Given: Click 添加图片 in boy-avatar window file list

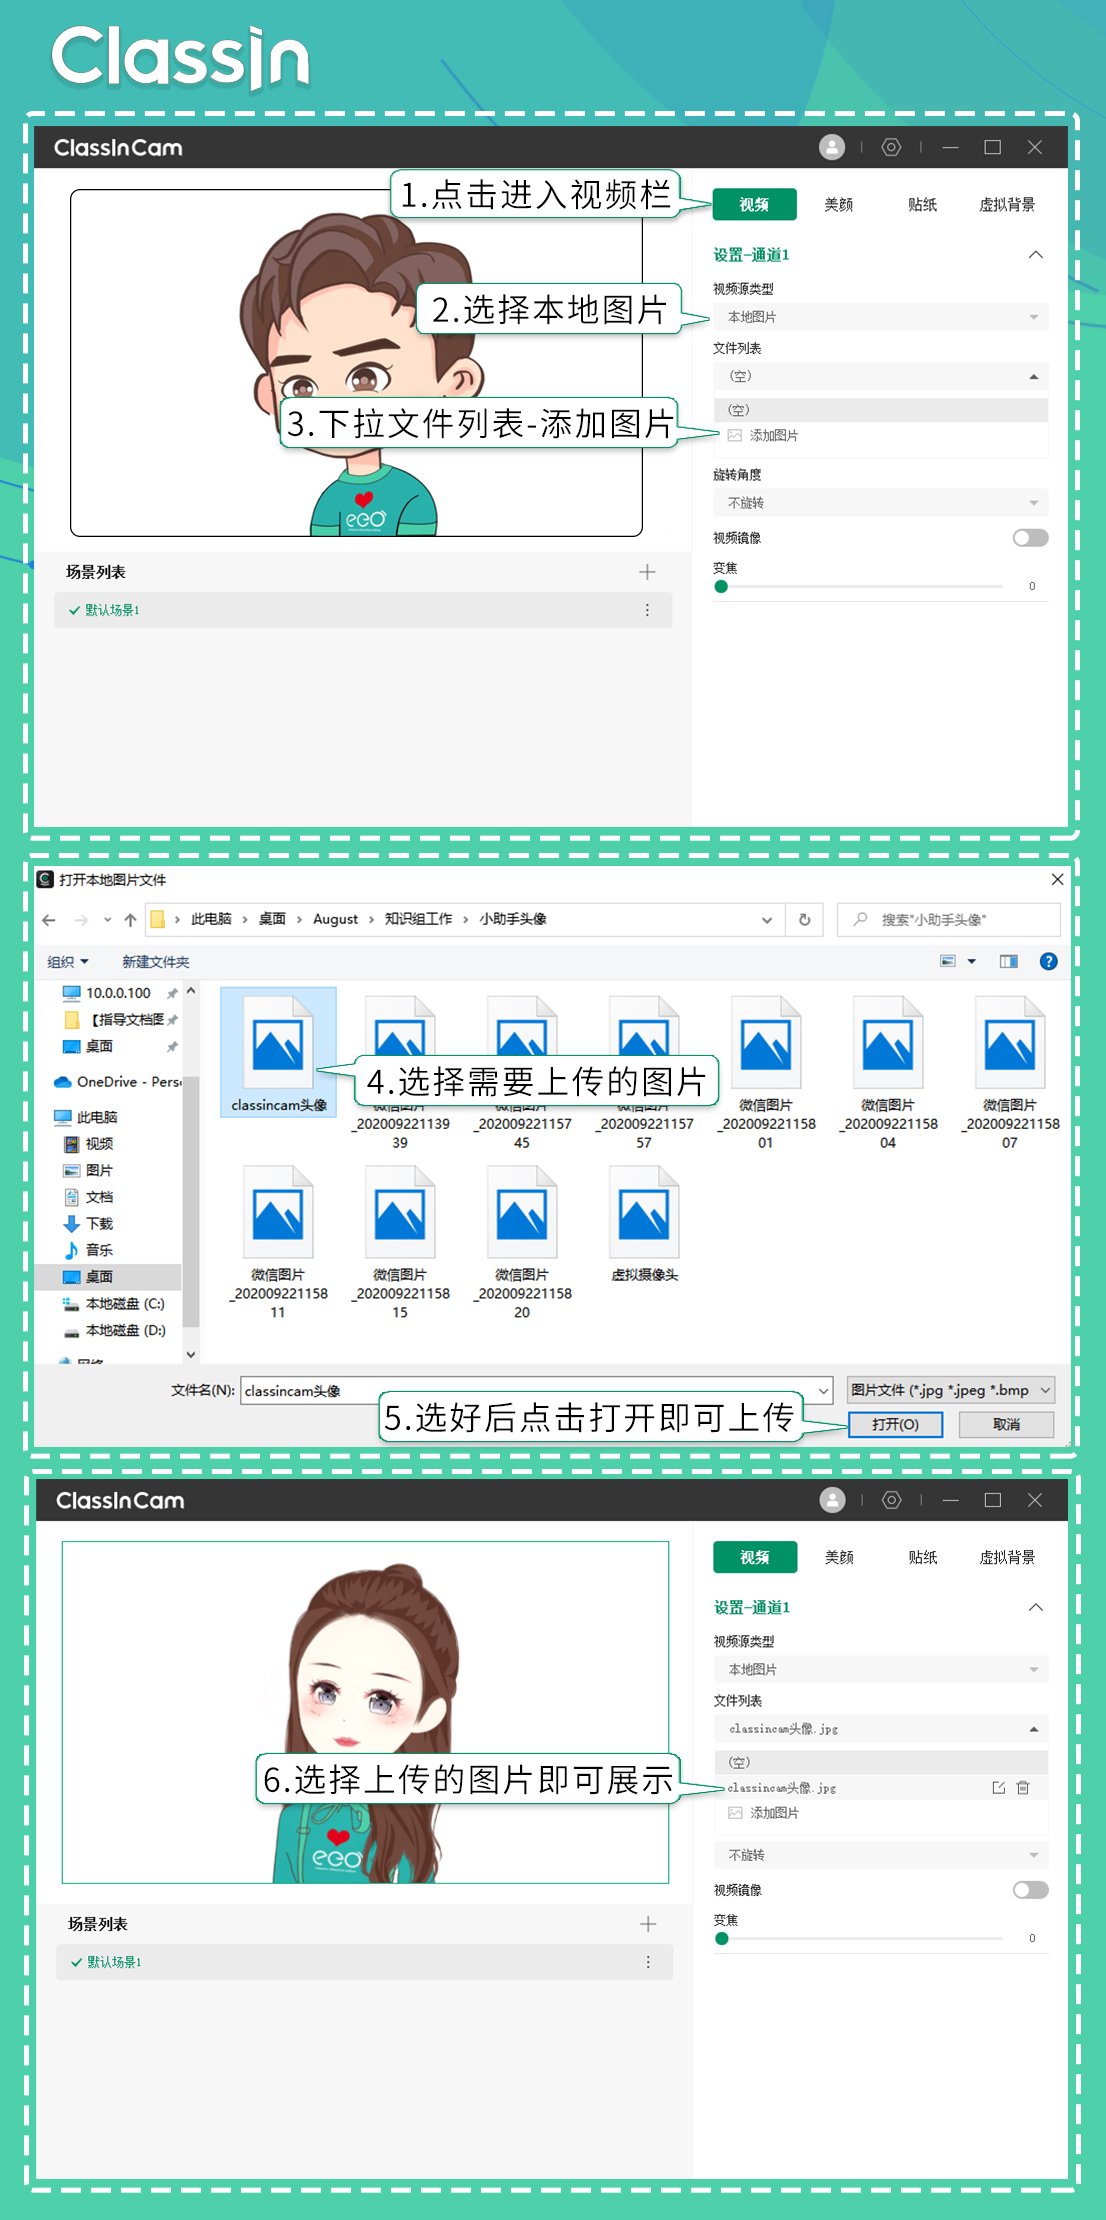Looking at the screenshot, I should click(x=773, y=436).
